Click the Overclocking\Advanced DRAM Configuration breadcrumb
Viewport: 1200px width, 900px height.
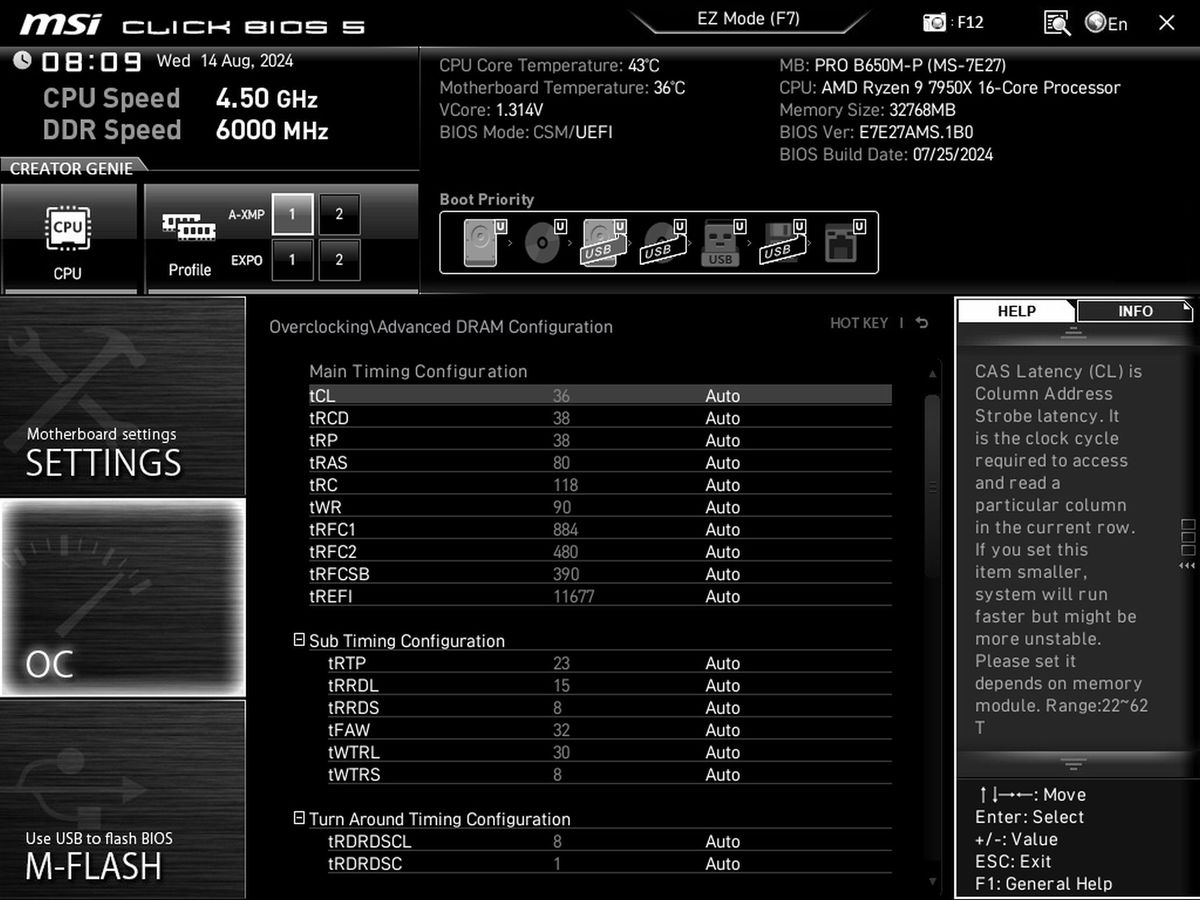click(x=441, y=327)
